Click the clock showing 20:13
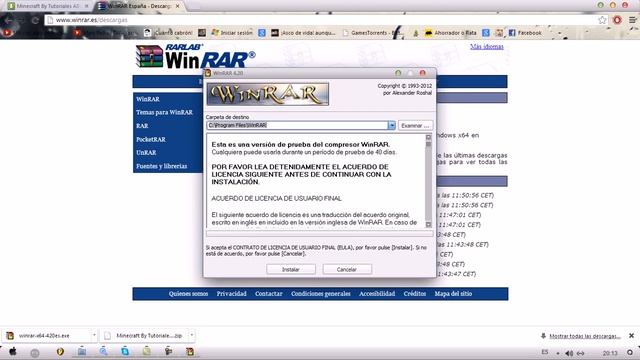 610,353
